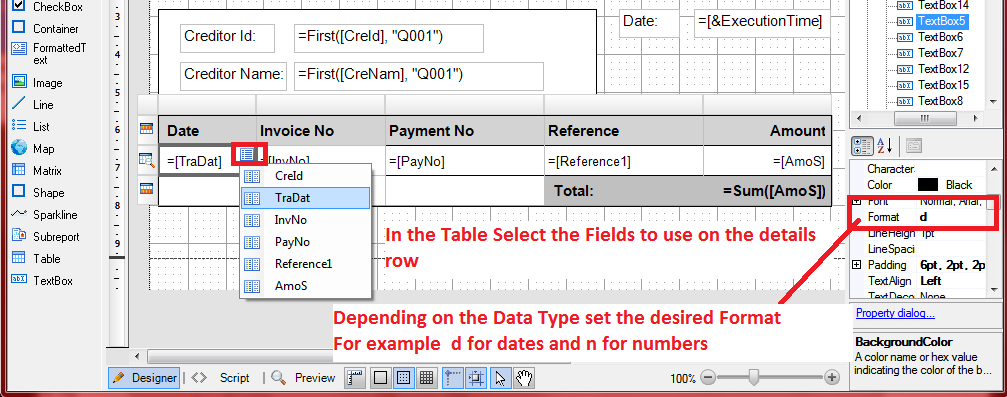Set designer background to no grid
This screenshot has width=1007, height=397.
[380, 378]
